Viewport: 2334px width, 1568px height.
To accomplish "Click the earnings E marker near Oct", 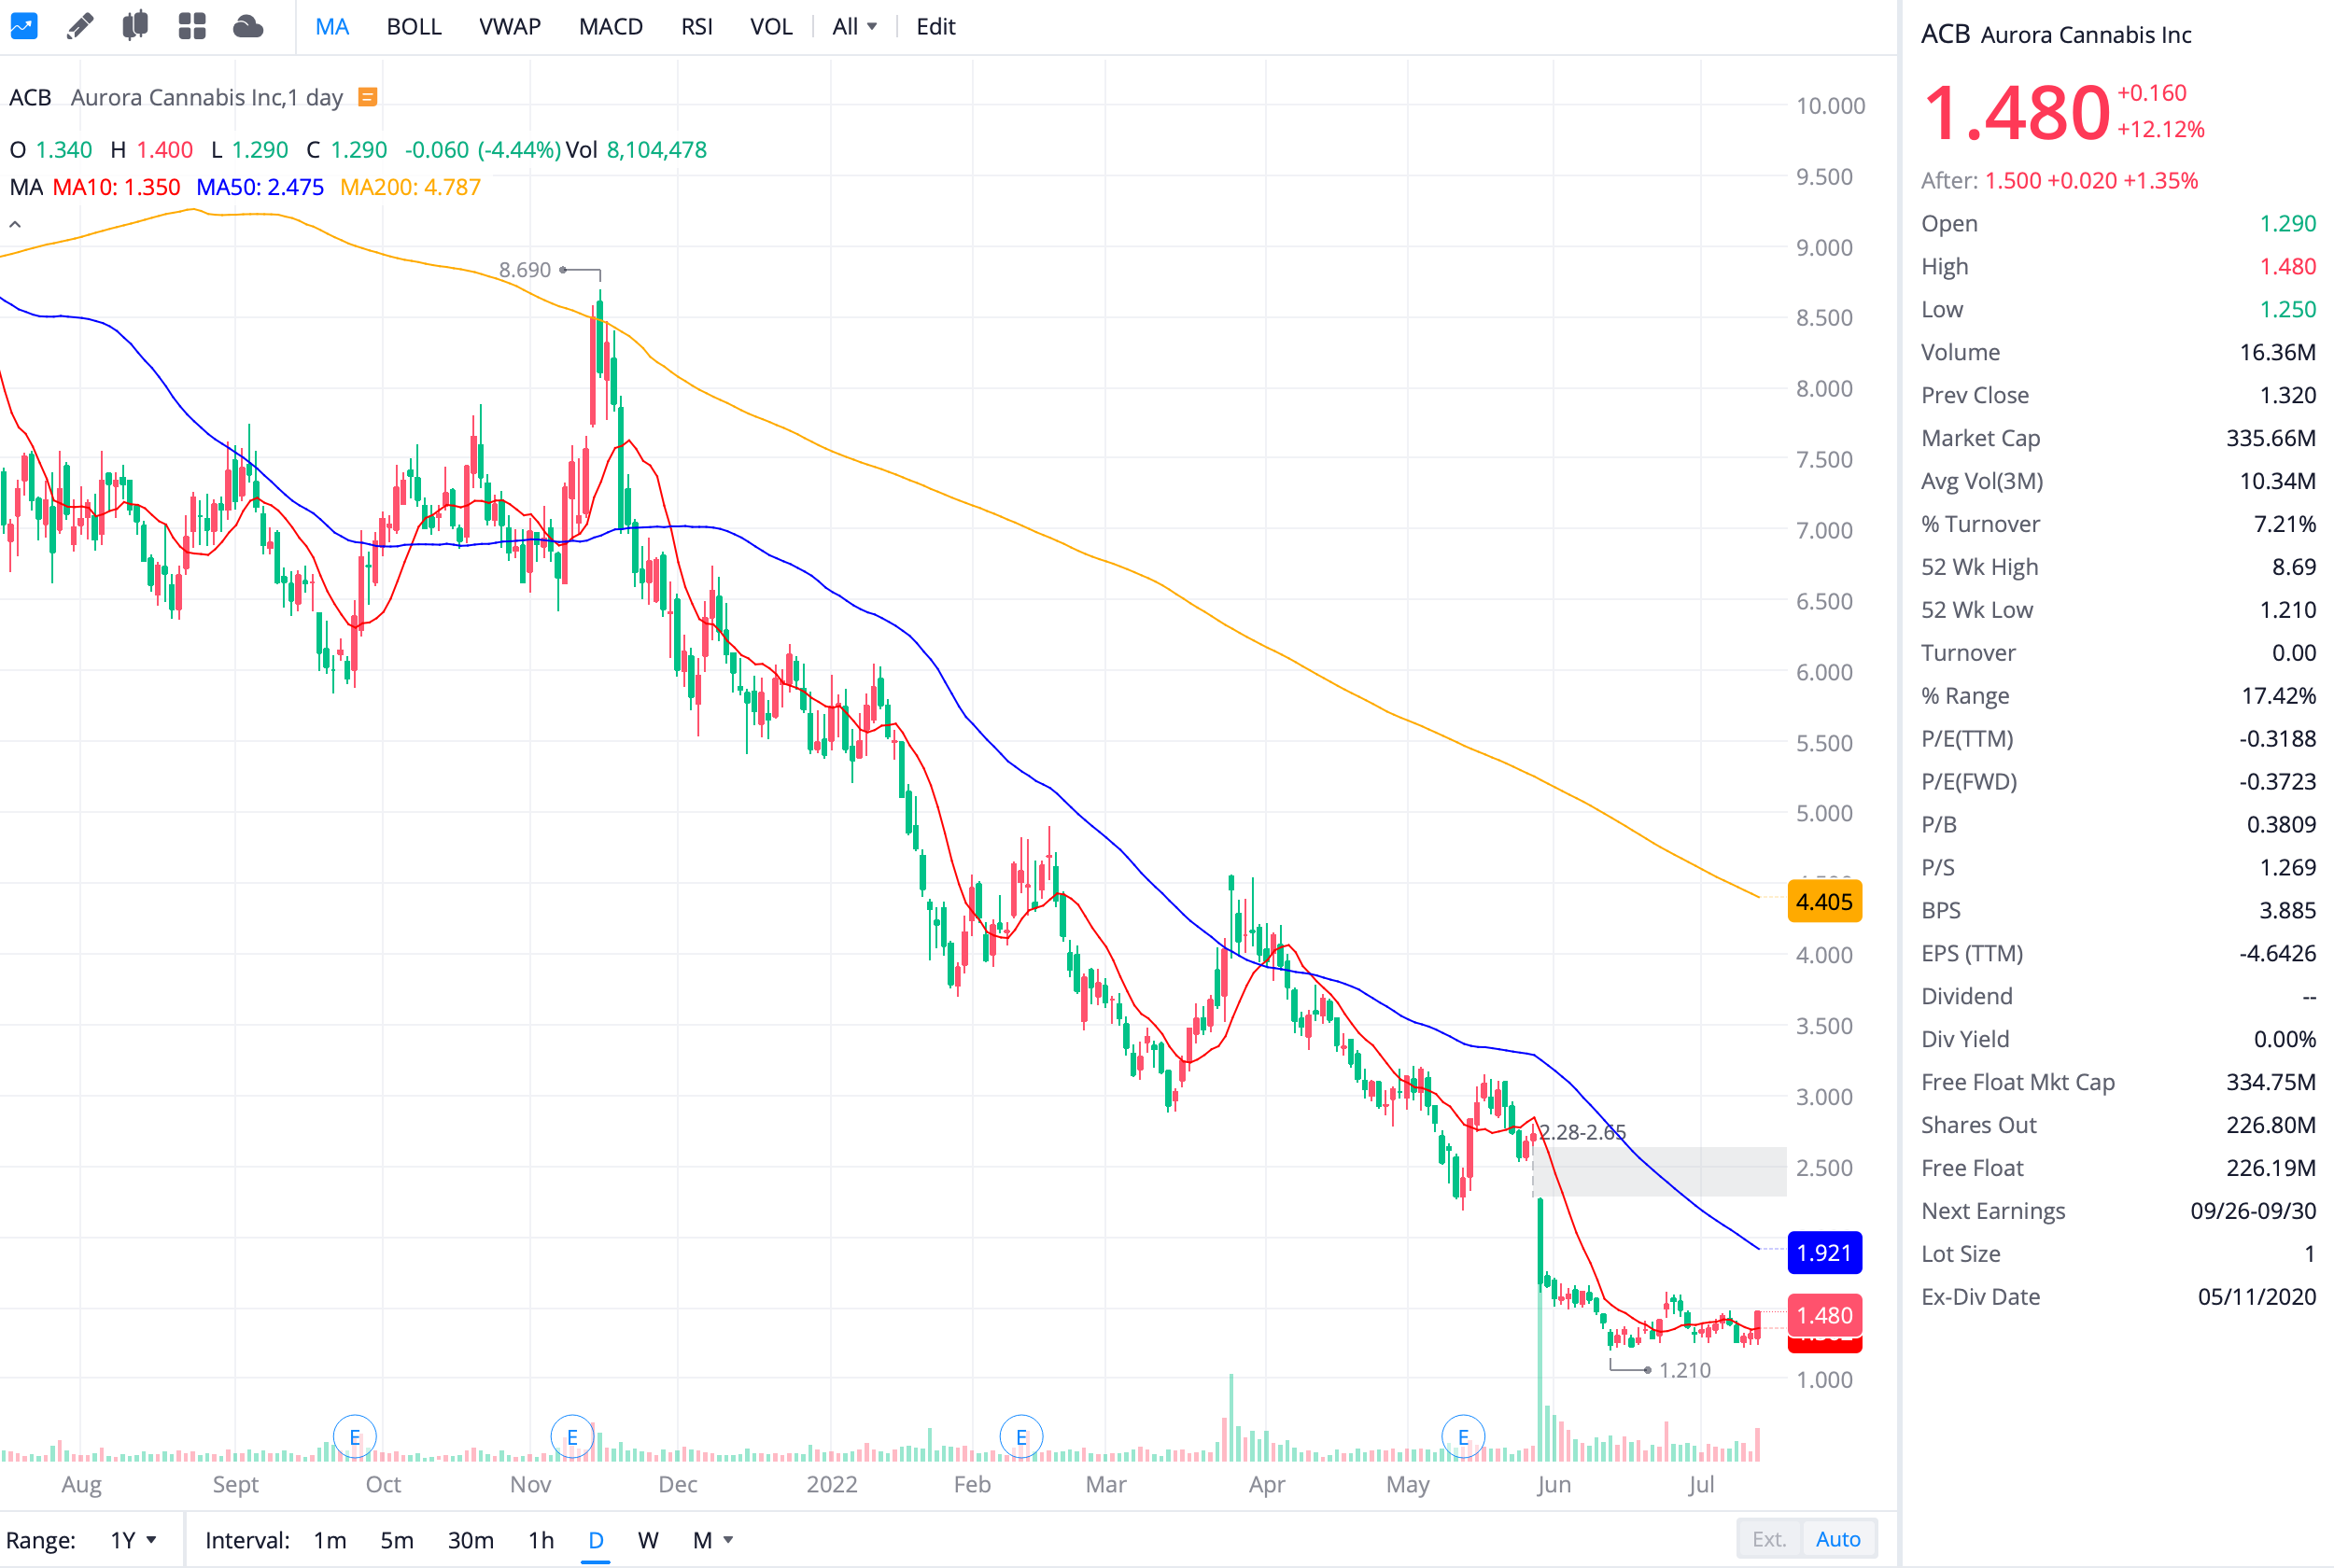I will (354, 1437).
